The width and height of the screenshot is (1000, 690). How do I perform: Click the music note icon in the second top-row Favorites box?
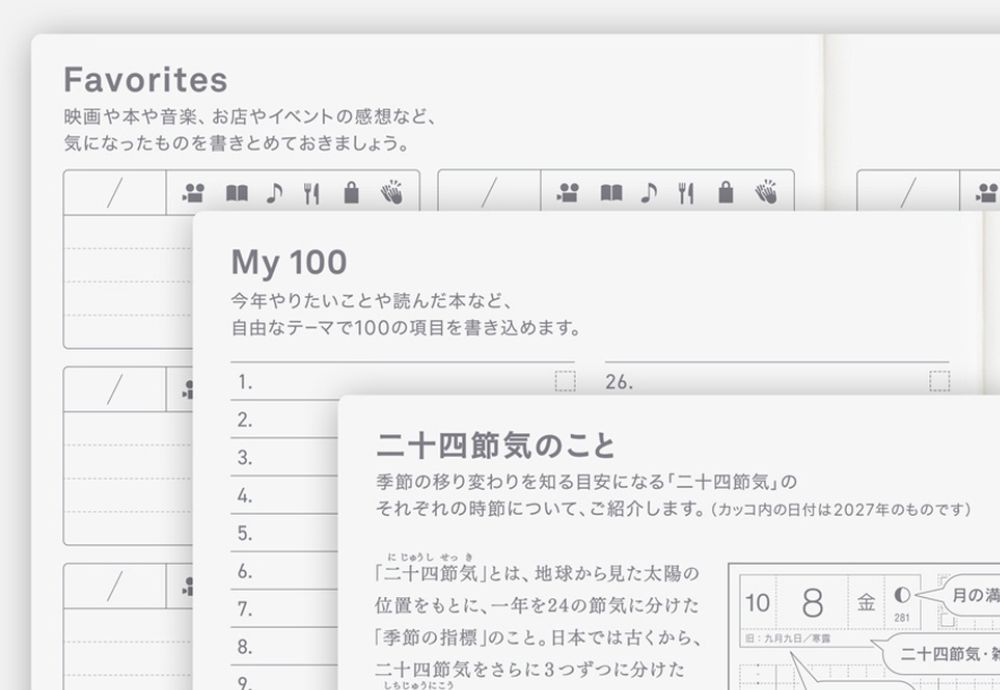649,193
